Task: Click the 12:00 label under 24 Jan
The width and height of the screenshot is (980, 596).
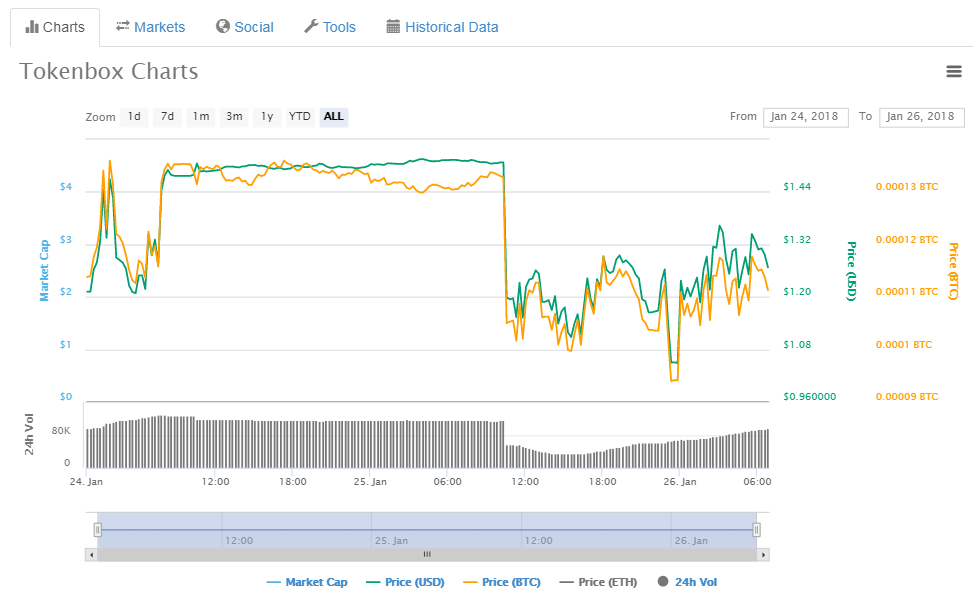Action: point(216,482)
